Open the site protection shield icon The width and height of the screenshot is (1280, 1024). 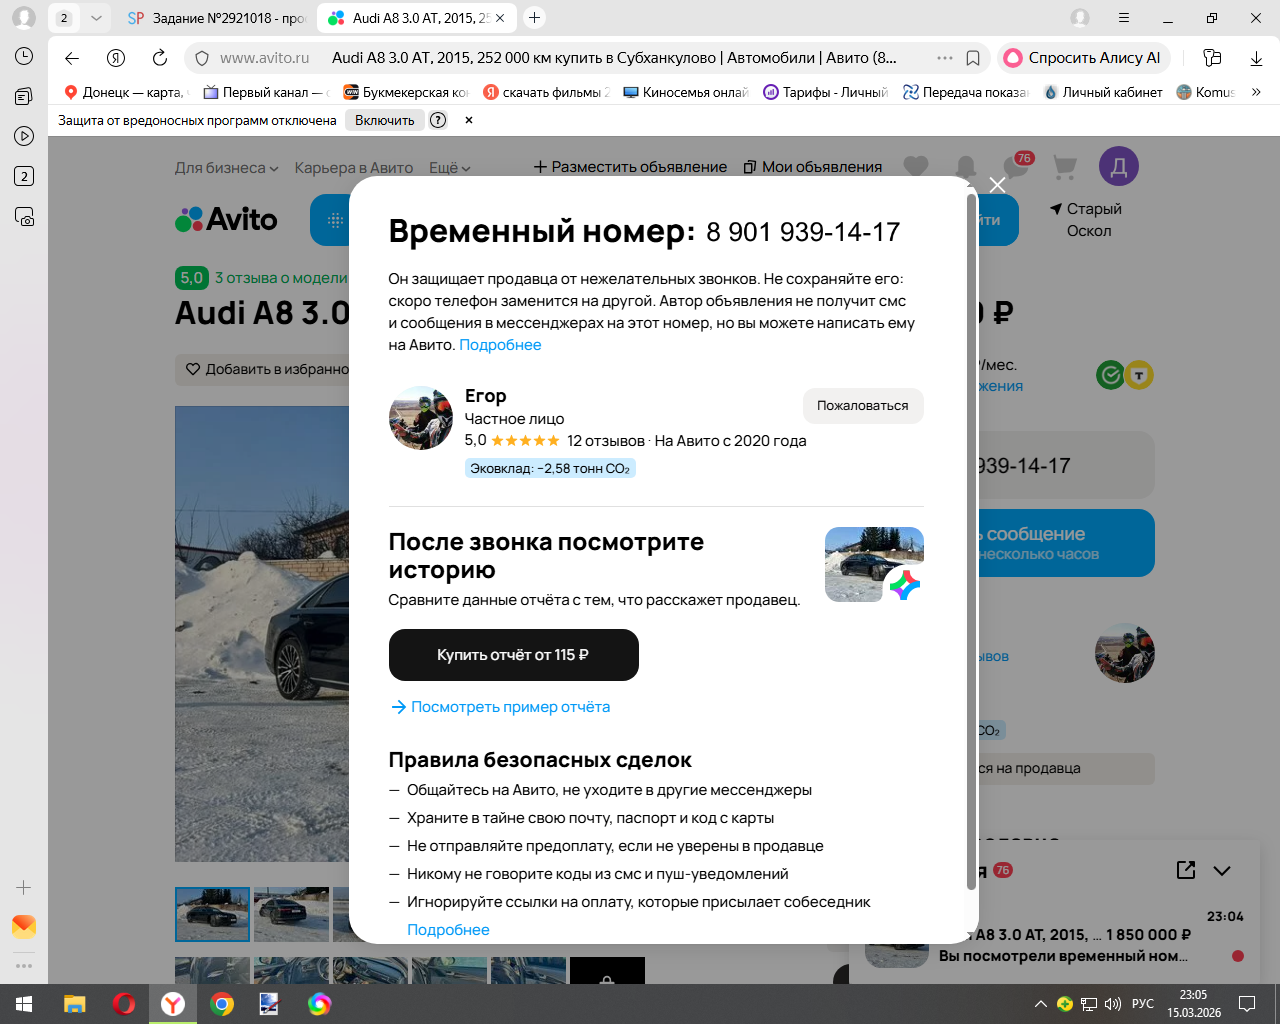coord(202,58)
